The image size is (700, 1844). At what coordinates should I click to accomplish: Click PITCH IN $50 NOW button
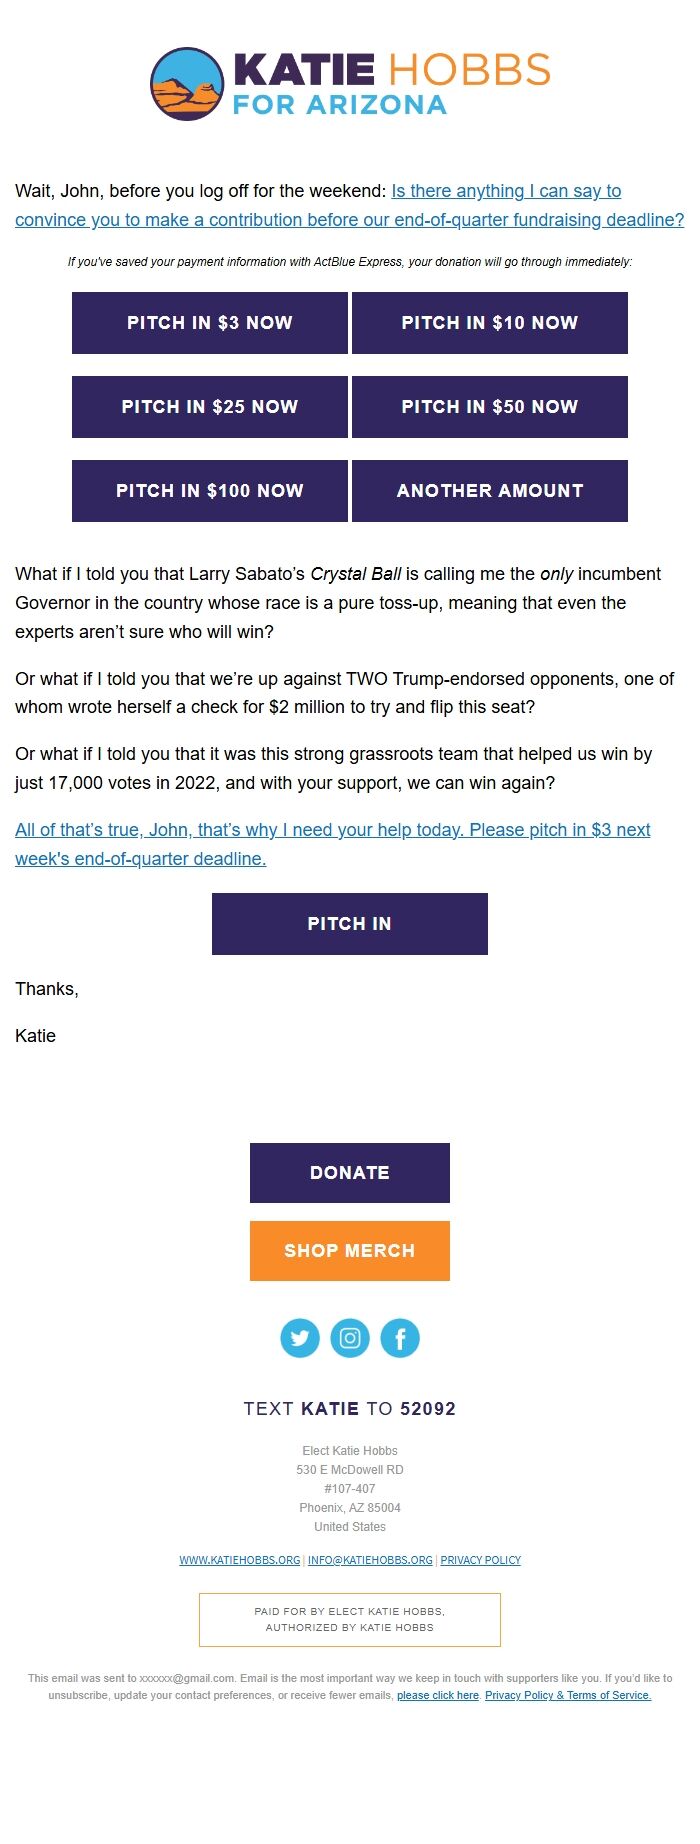pyautogui.click(x=490, y=407)
